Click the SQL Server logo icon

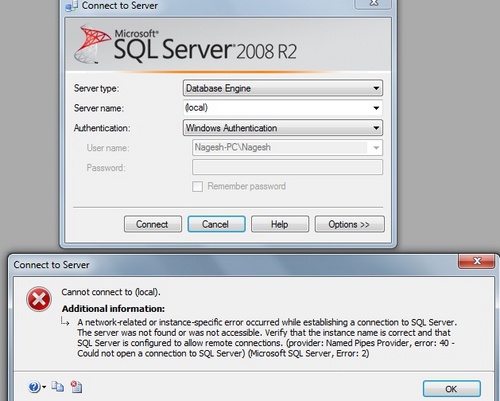(x=91, y=44)
